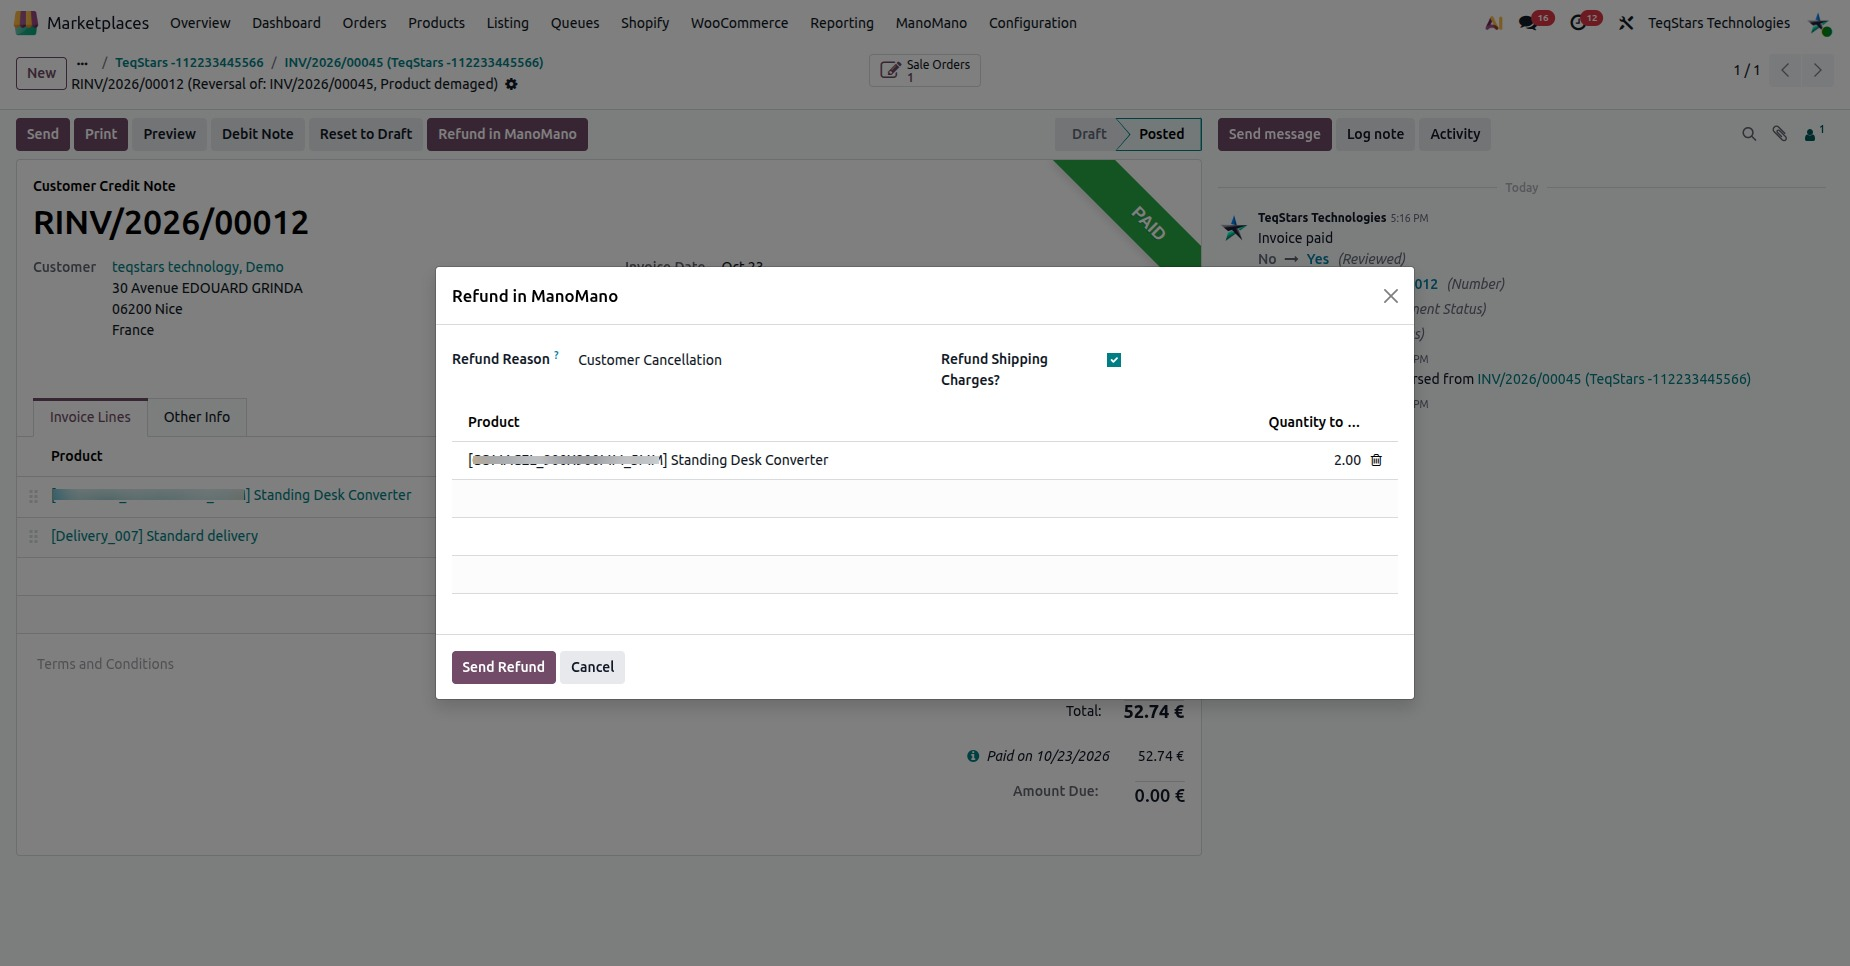Open the Marketplaces app icon
The height and width of the screenshot is (966, 1850).
[x=26, y=22]
